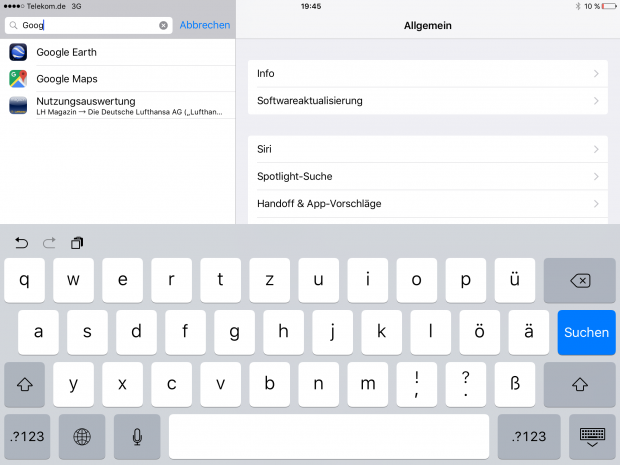Open the Siri settings row

(x=428, y=149)
